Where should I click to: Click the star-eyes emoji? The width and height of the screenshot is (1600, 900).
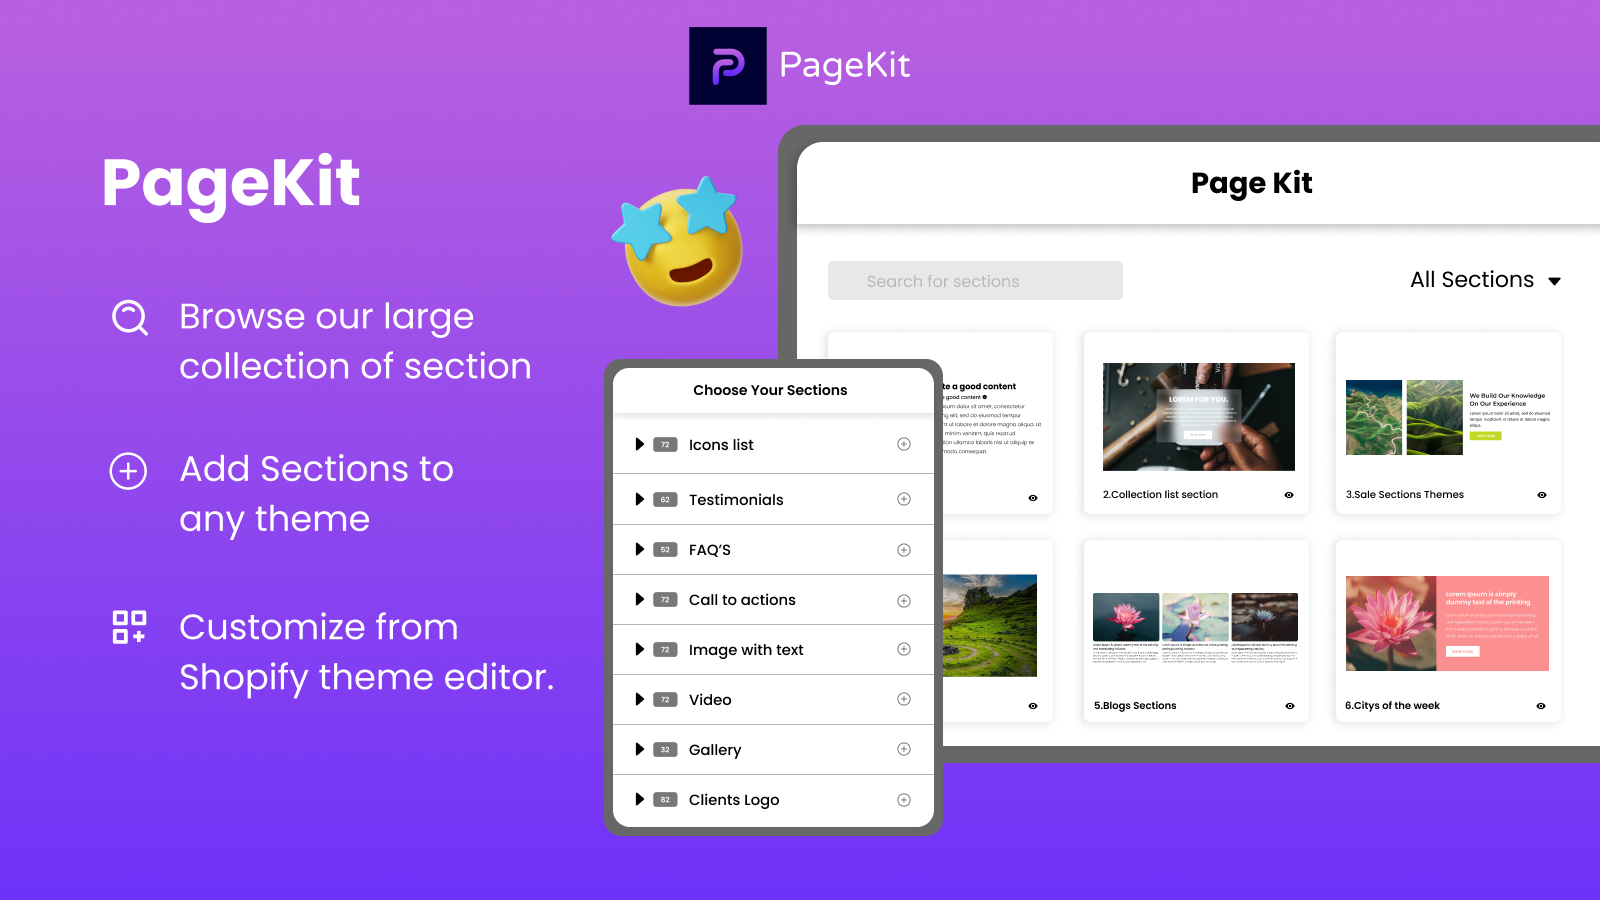tap(678, 241)
